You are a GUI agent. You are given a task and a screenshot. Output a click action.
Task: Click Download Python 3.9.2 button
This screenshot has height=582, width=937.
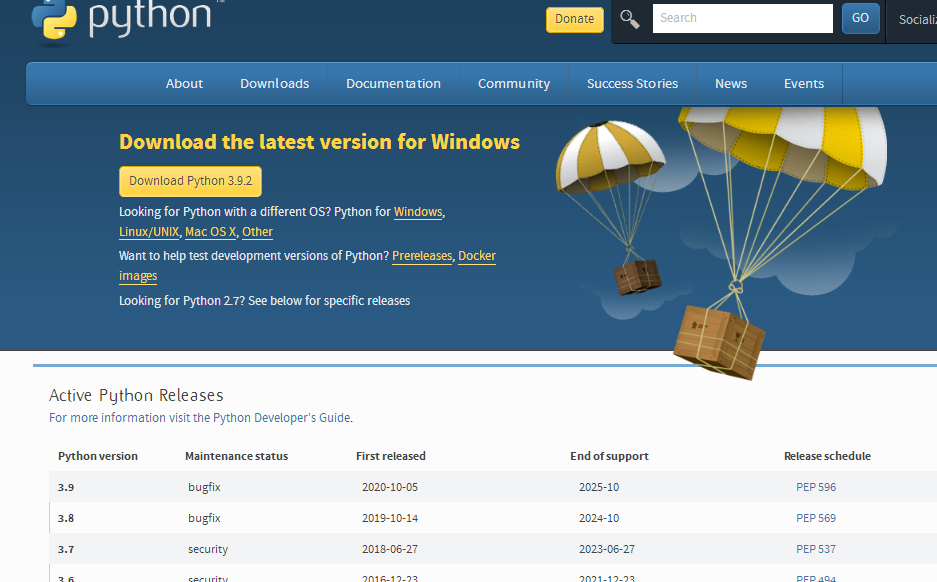pyautogui.click(x=191, y=181)
